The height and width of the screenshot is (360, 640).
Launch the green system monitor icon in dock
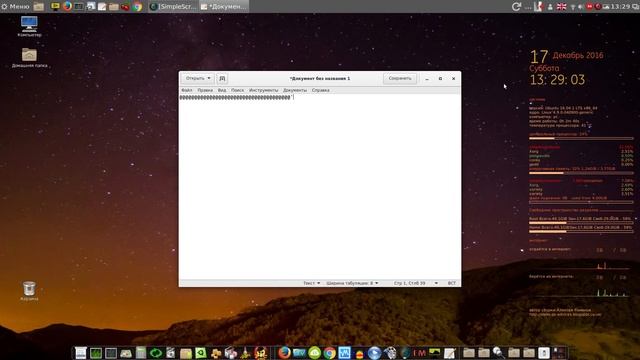coord(96,353)
